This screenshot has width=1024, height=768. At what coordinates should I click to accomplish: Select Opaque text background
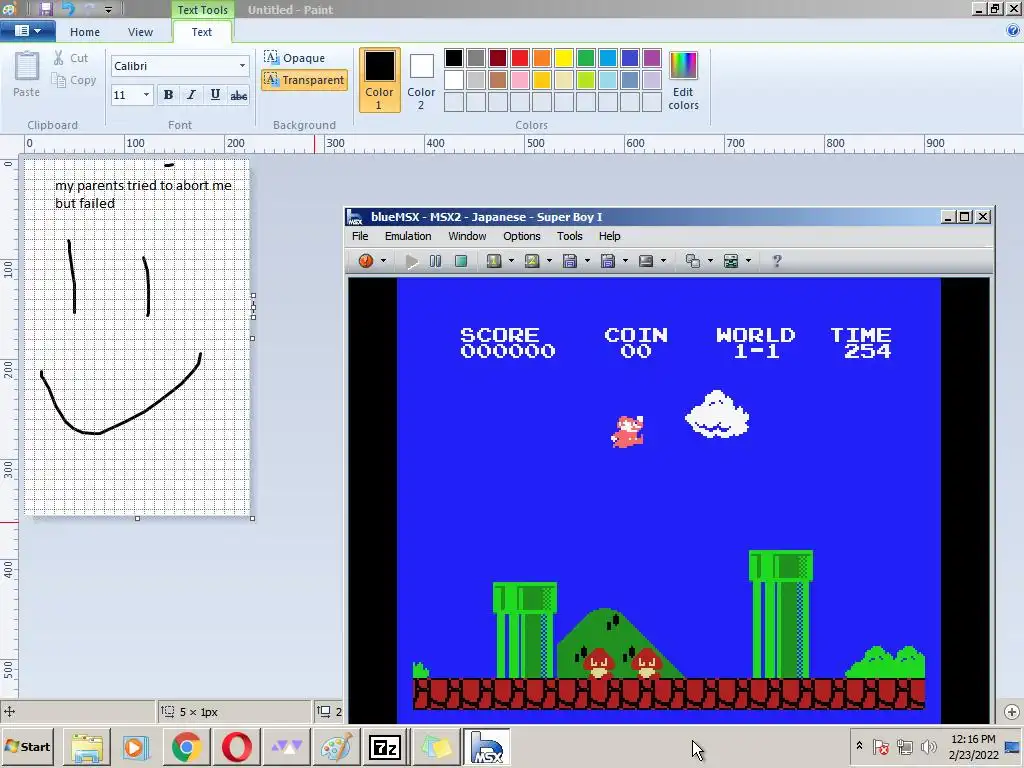[x=295, y=58]
